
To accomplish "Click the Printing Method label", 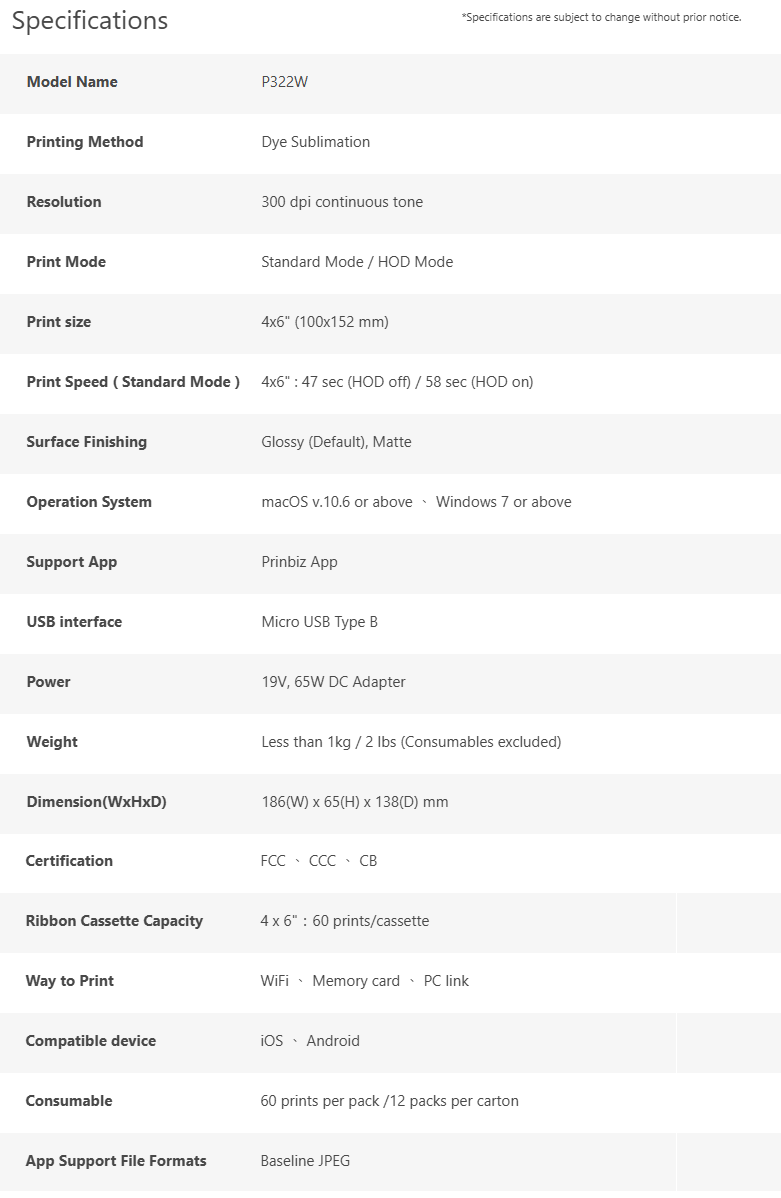I will click(x=85, y=142).
